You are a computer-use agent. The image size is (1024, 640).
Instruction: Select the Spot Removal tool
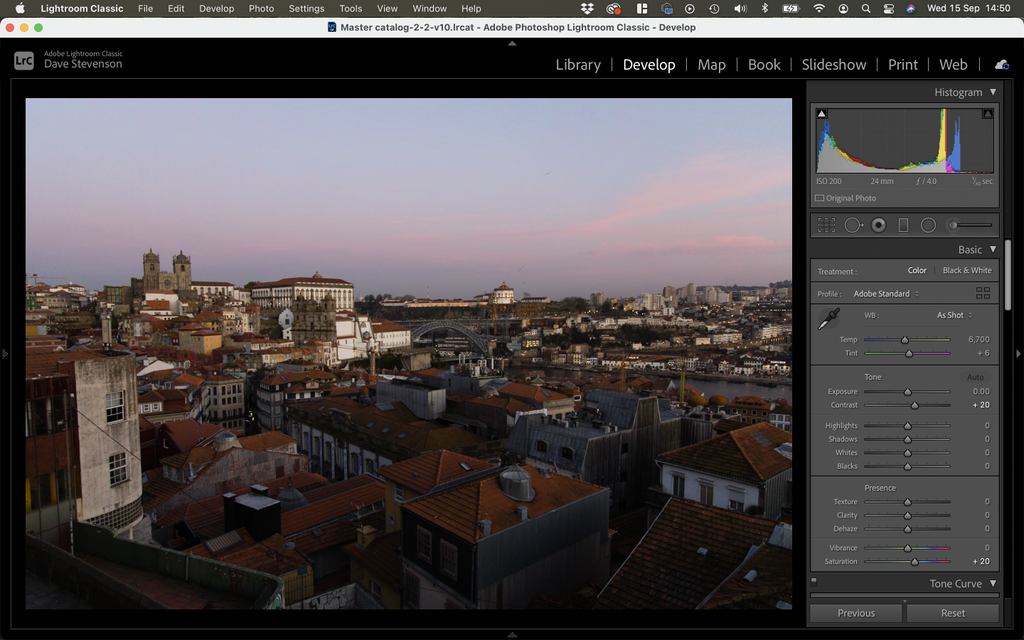(x=853, y=225)
